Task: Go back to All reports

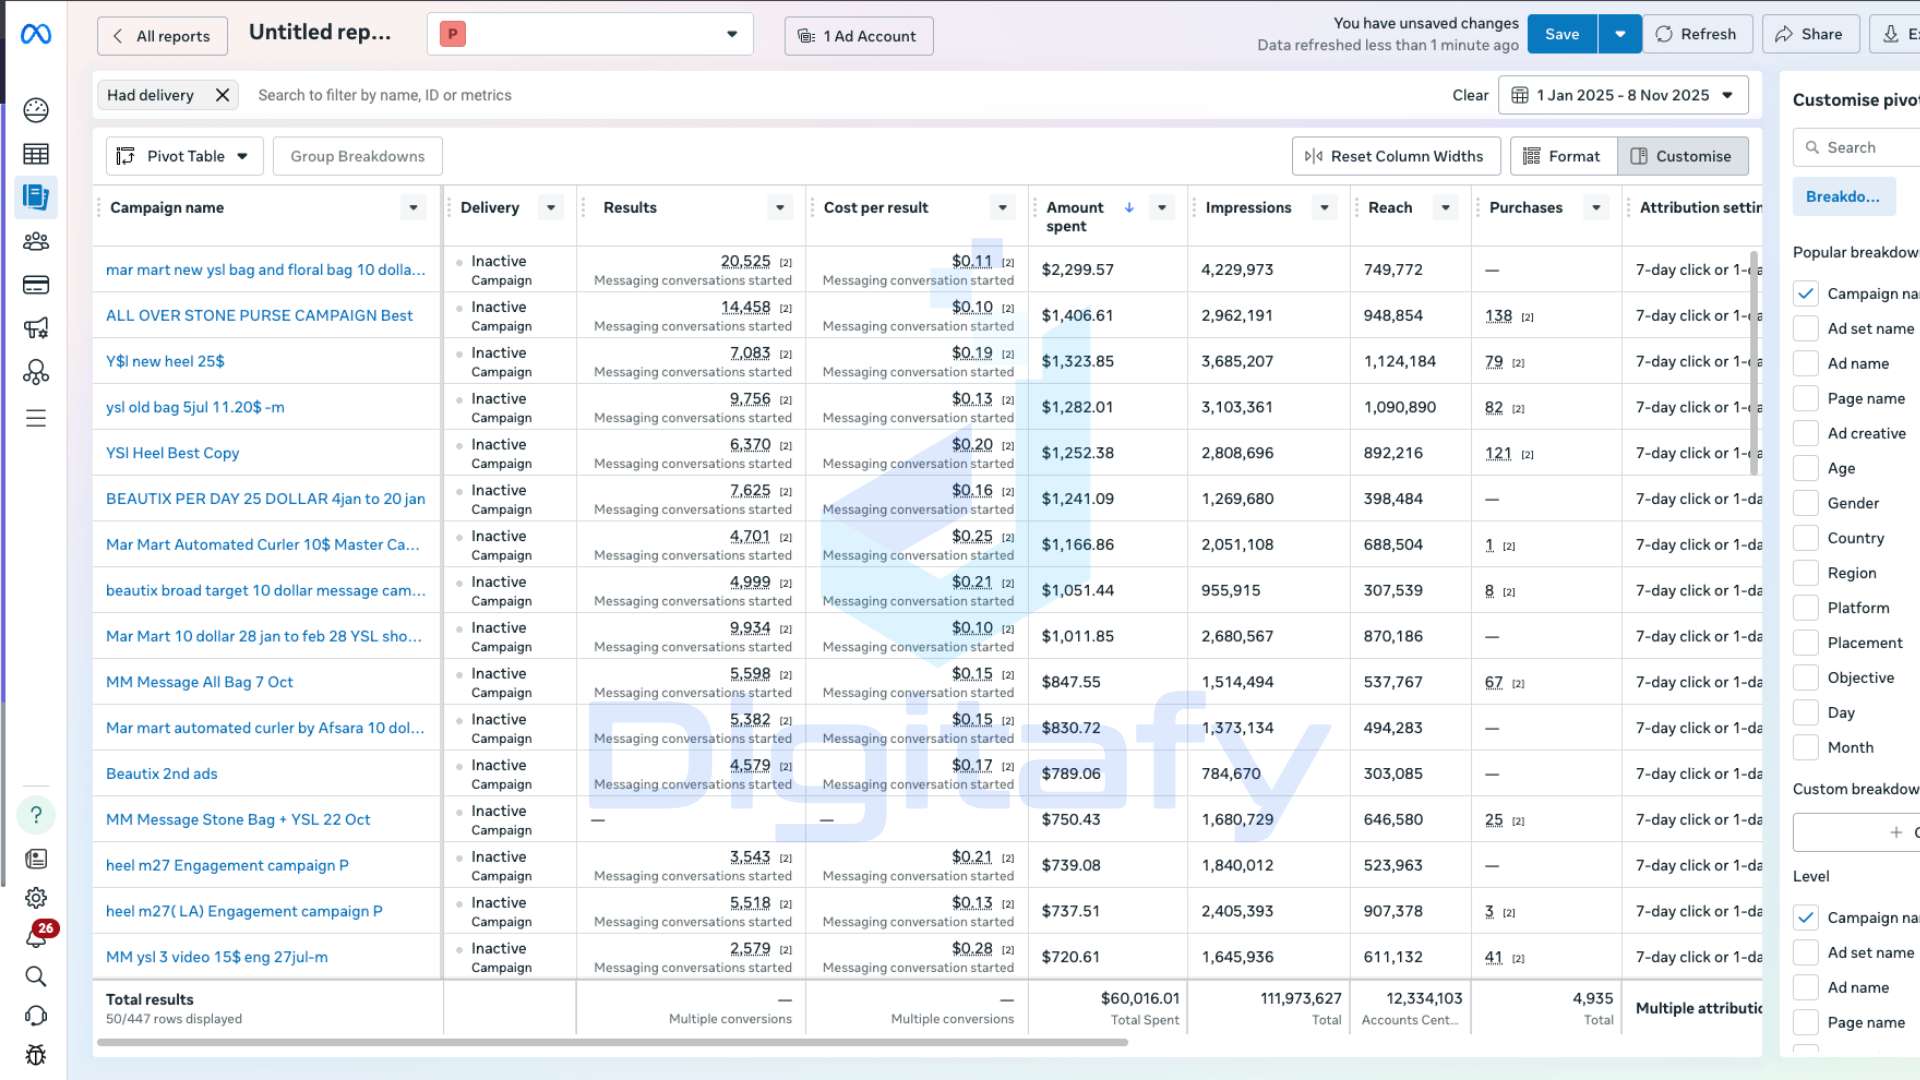Action: tap(162, 36)
